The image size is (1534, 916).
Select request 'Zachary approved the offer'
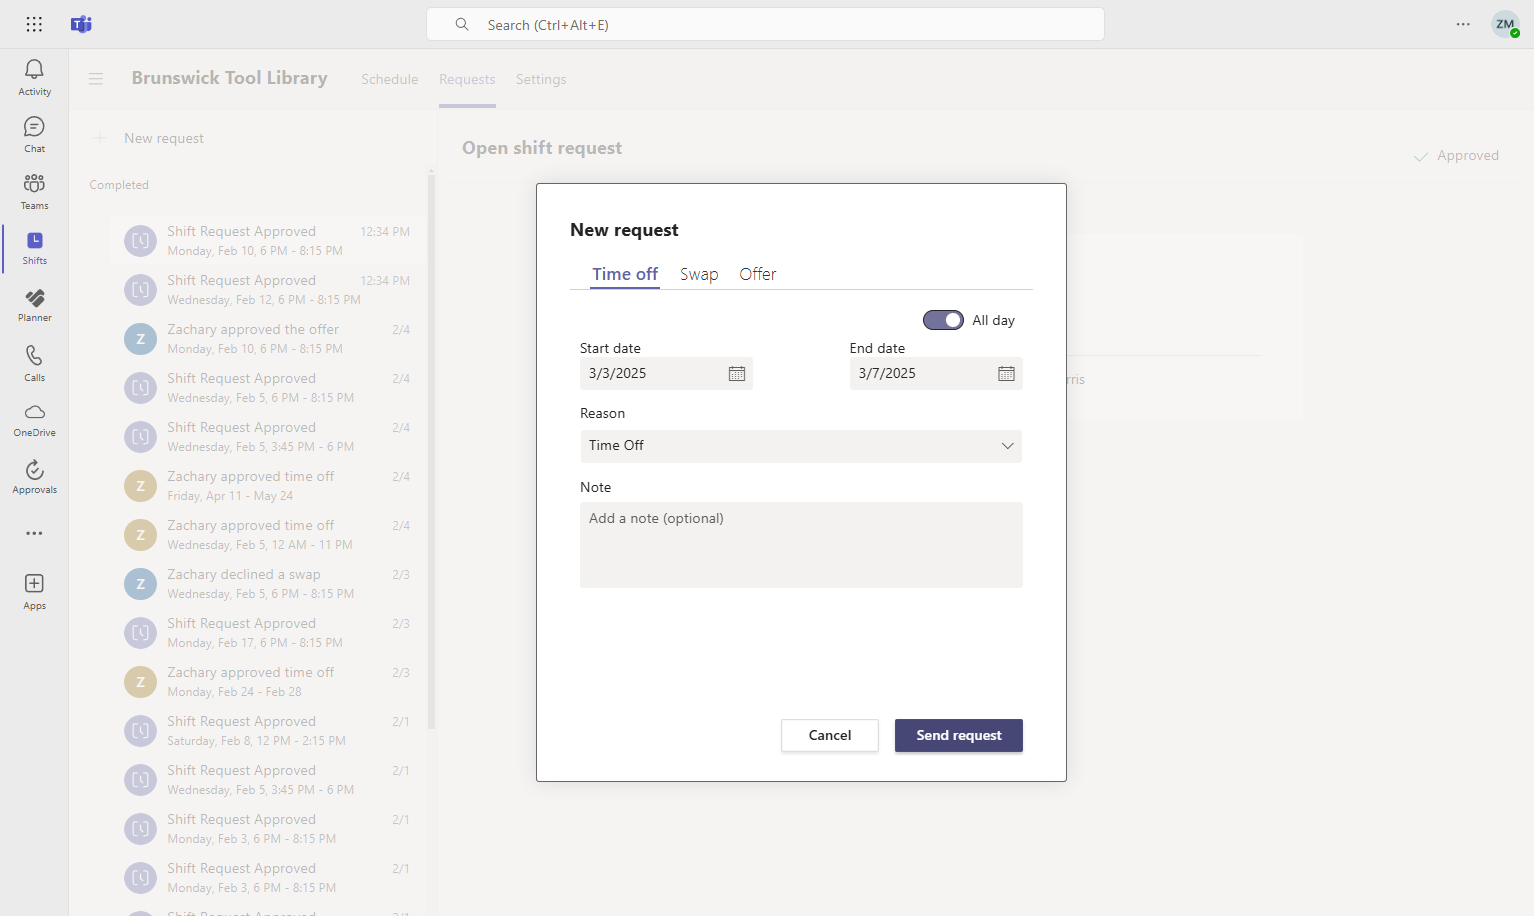coord(268,339)
